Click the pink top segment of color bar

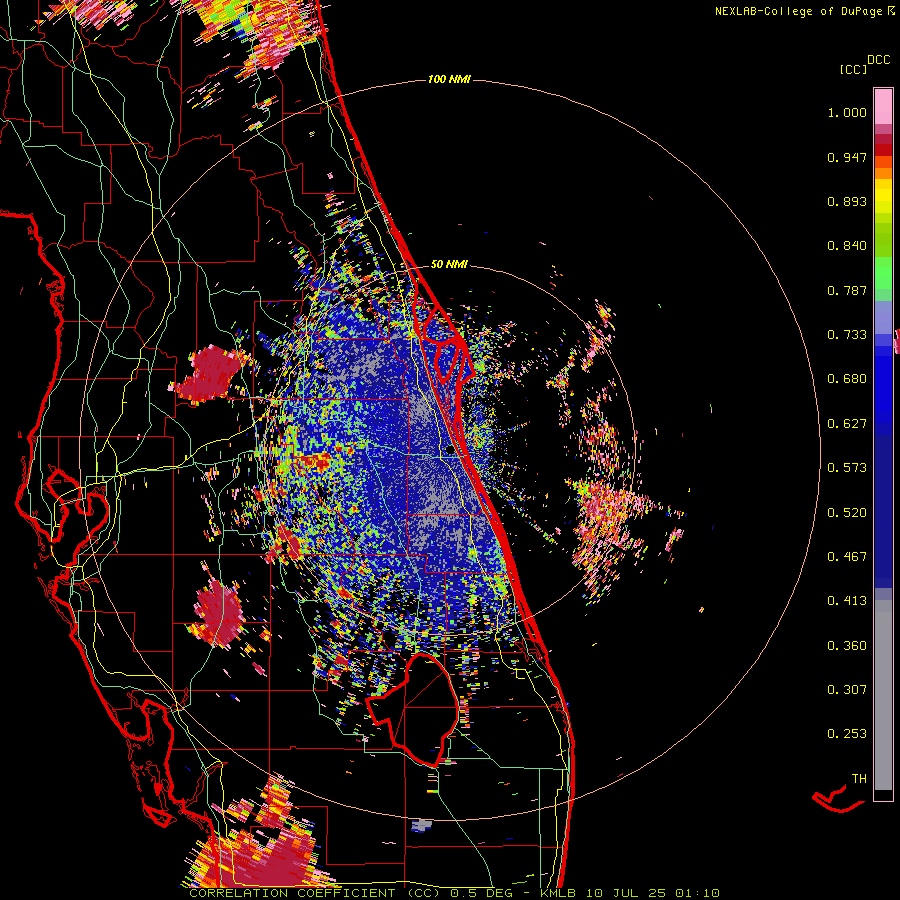(x=883, y=106)
